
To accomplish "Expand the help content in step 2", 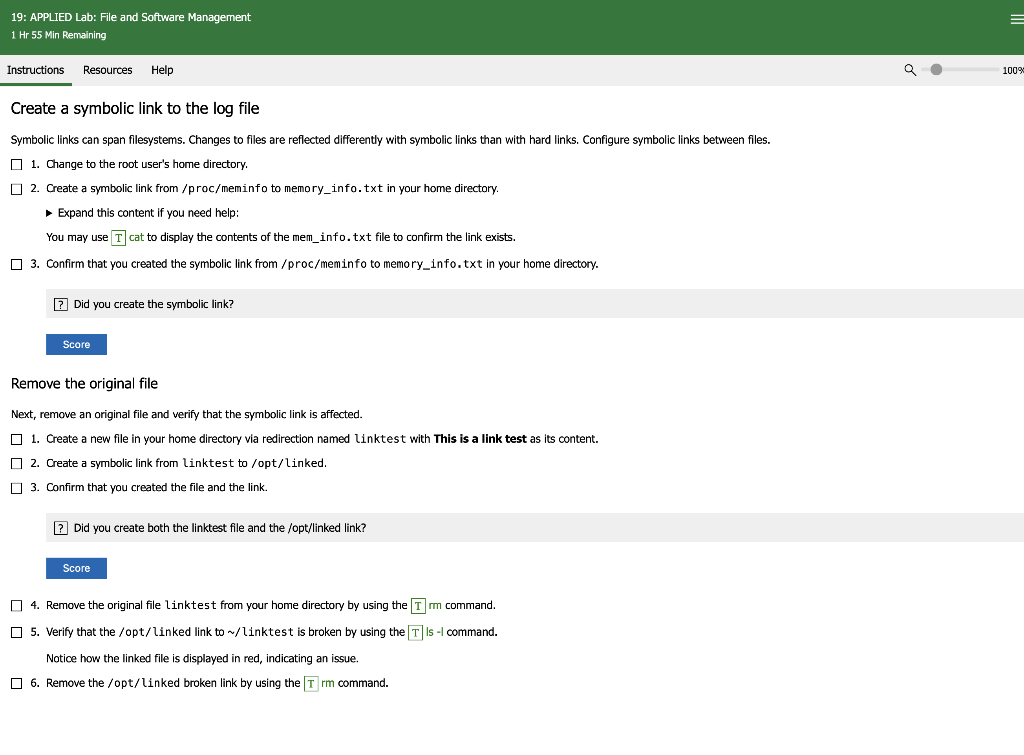I will point(49,212).
